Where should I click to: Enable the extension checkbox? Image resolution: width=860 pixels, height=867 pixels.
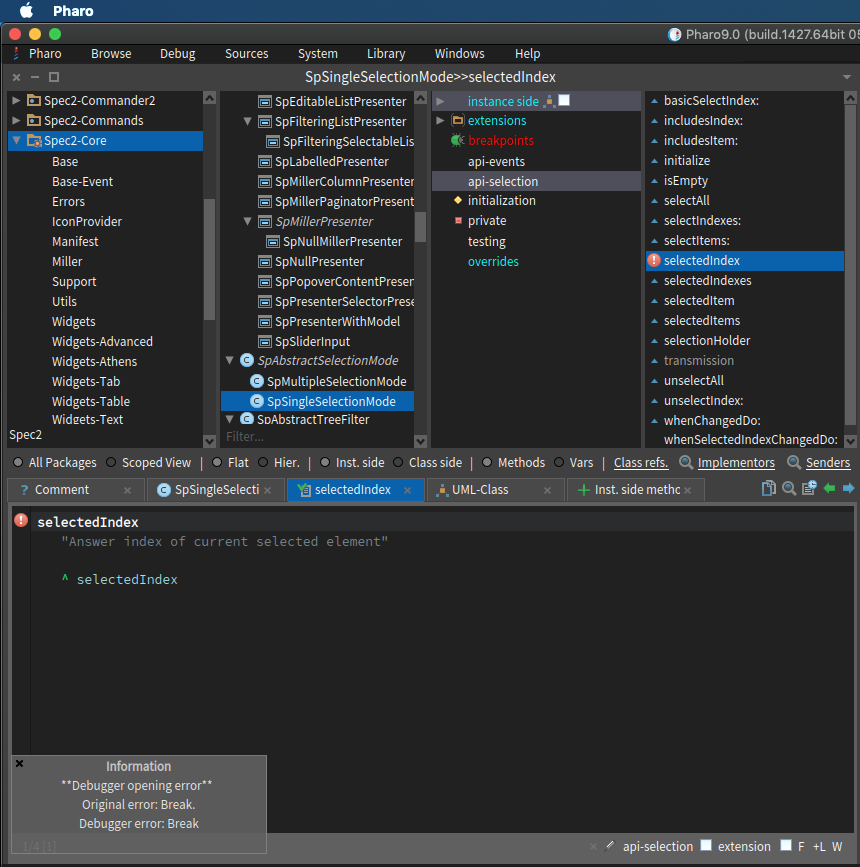(x=706, y=846)
